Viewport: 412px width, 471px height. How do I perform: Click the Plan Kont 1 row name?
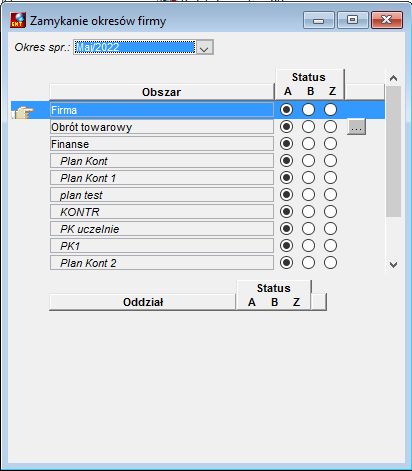(x=162, y=178)
